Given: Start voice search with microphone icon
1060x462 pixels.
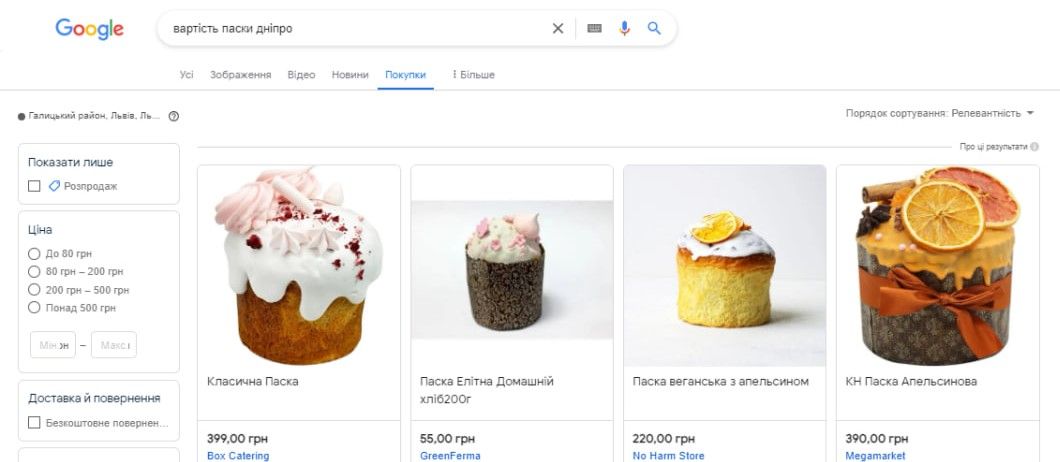Looking at the screenshot, I should click(x=624, y=29).
